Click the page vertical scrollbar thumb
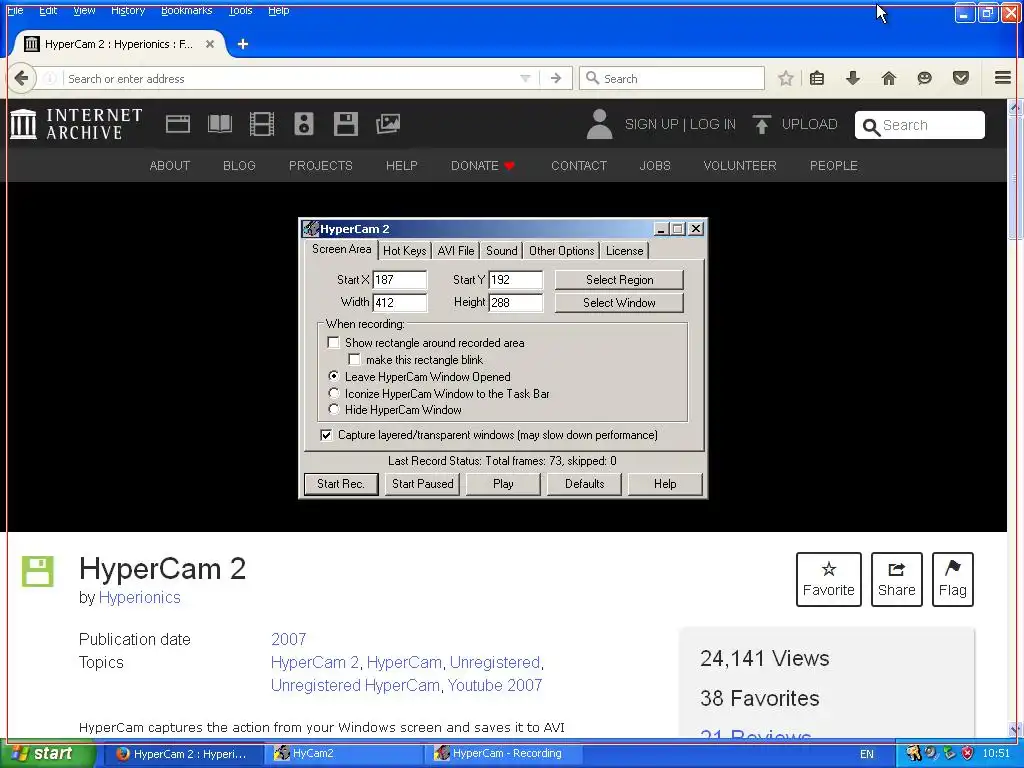This screenshot has width=1024, height=768. [x=1015, y=178]
